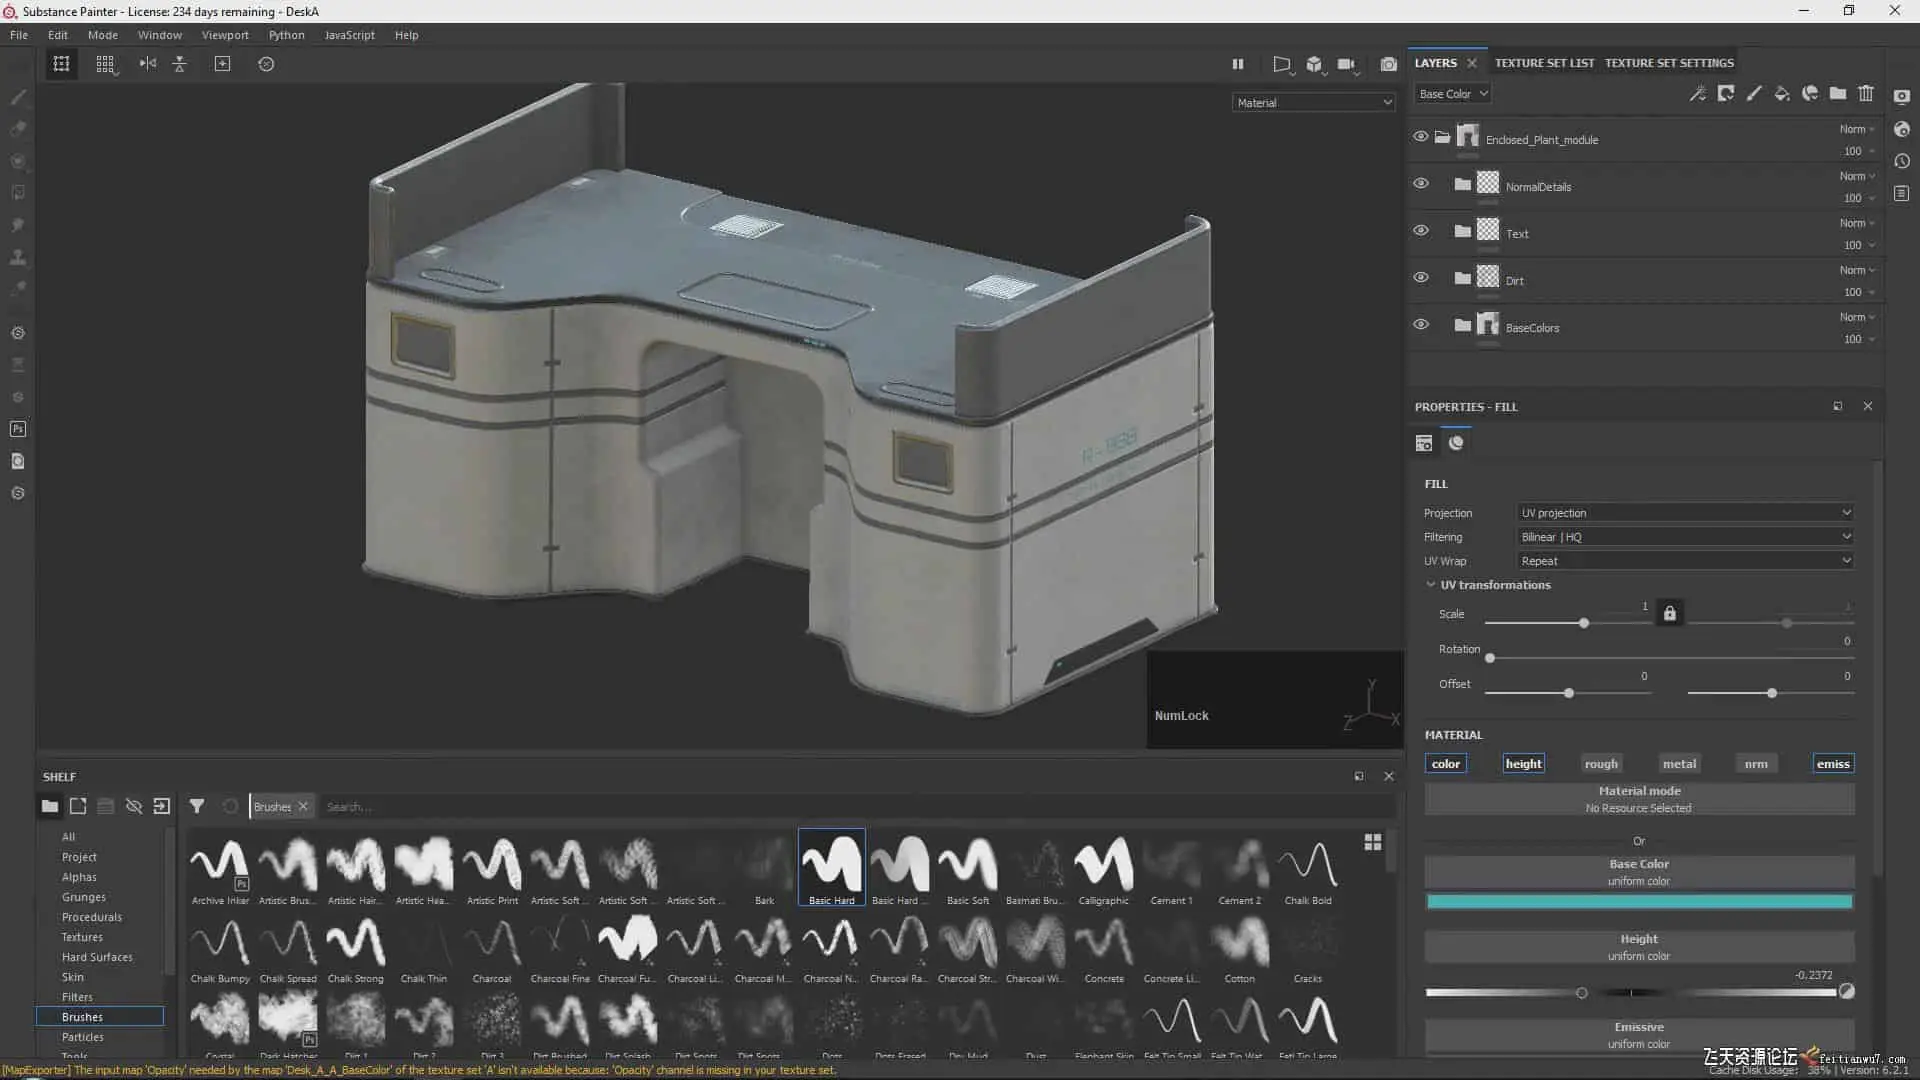Image resolution: width=1920 pixels, height=1080 pixels.
Task: Click the teal Base Color swatch
Action: click(1639, 902)
